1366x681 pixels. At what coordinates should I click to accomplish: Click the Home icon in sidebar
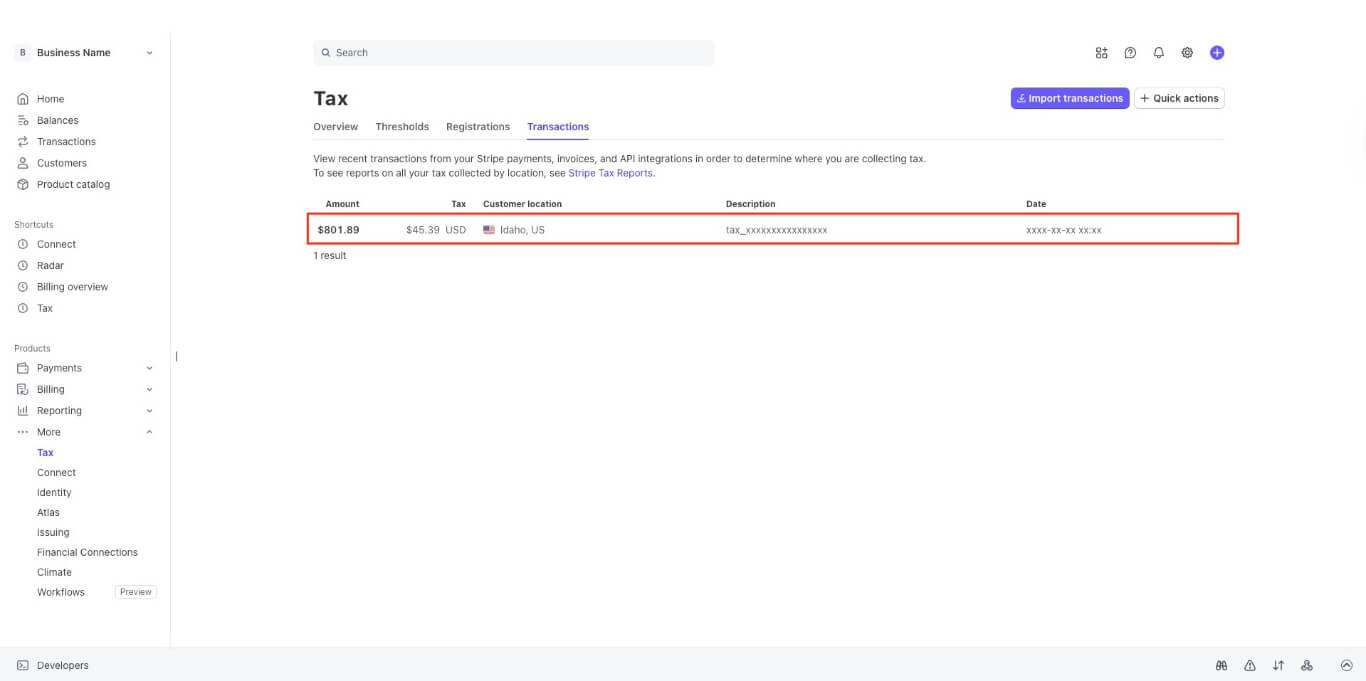pyautogui.click(x=23, y=99)
